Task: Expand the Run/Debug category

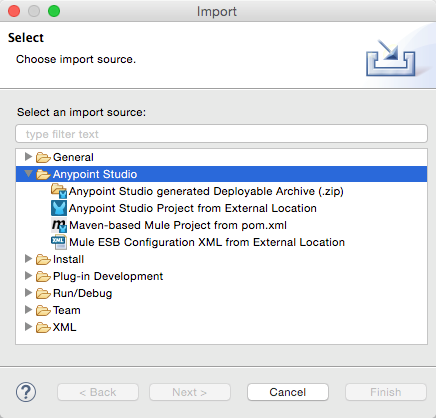Action: pyautogui.click(x=28, y=293)
